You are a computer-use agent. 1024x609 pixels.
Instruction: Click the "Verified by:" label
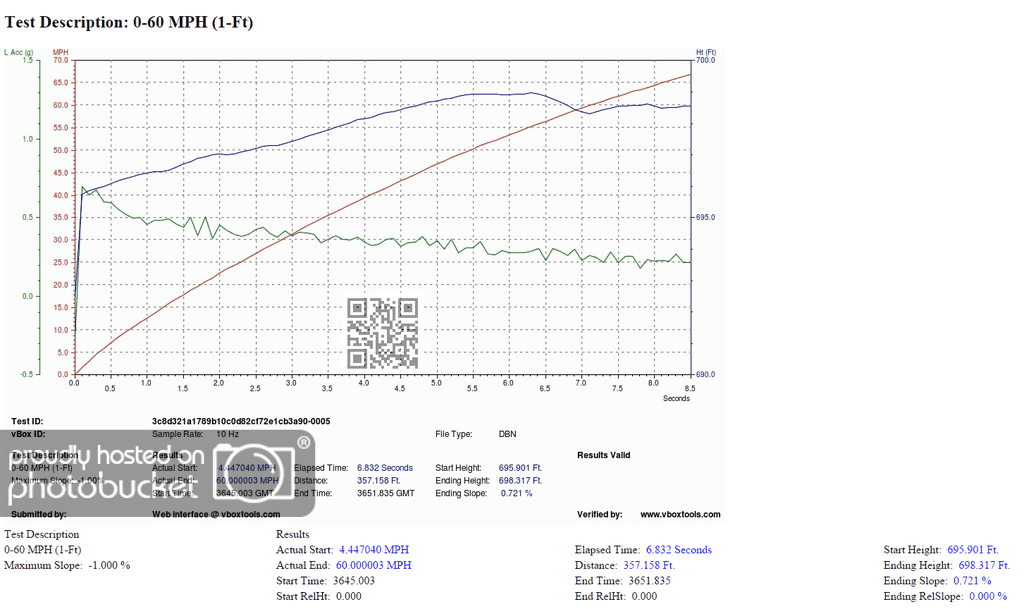600,514
